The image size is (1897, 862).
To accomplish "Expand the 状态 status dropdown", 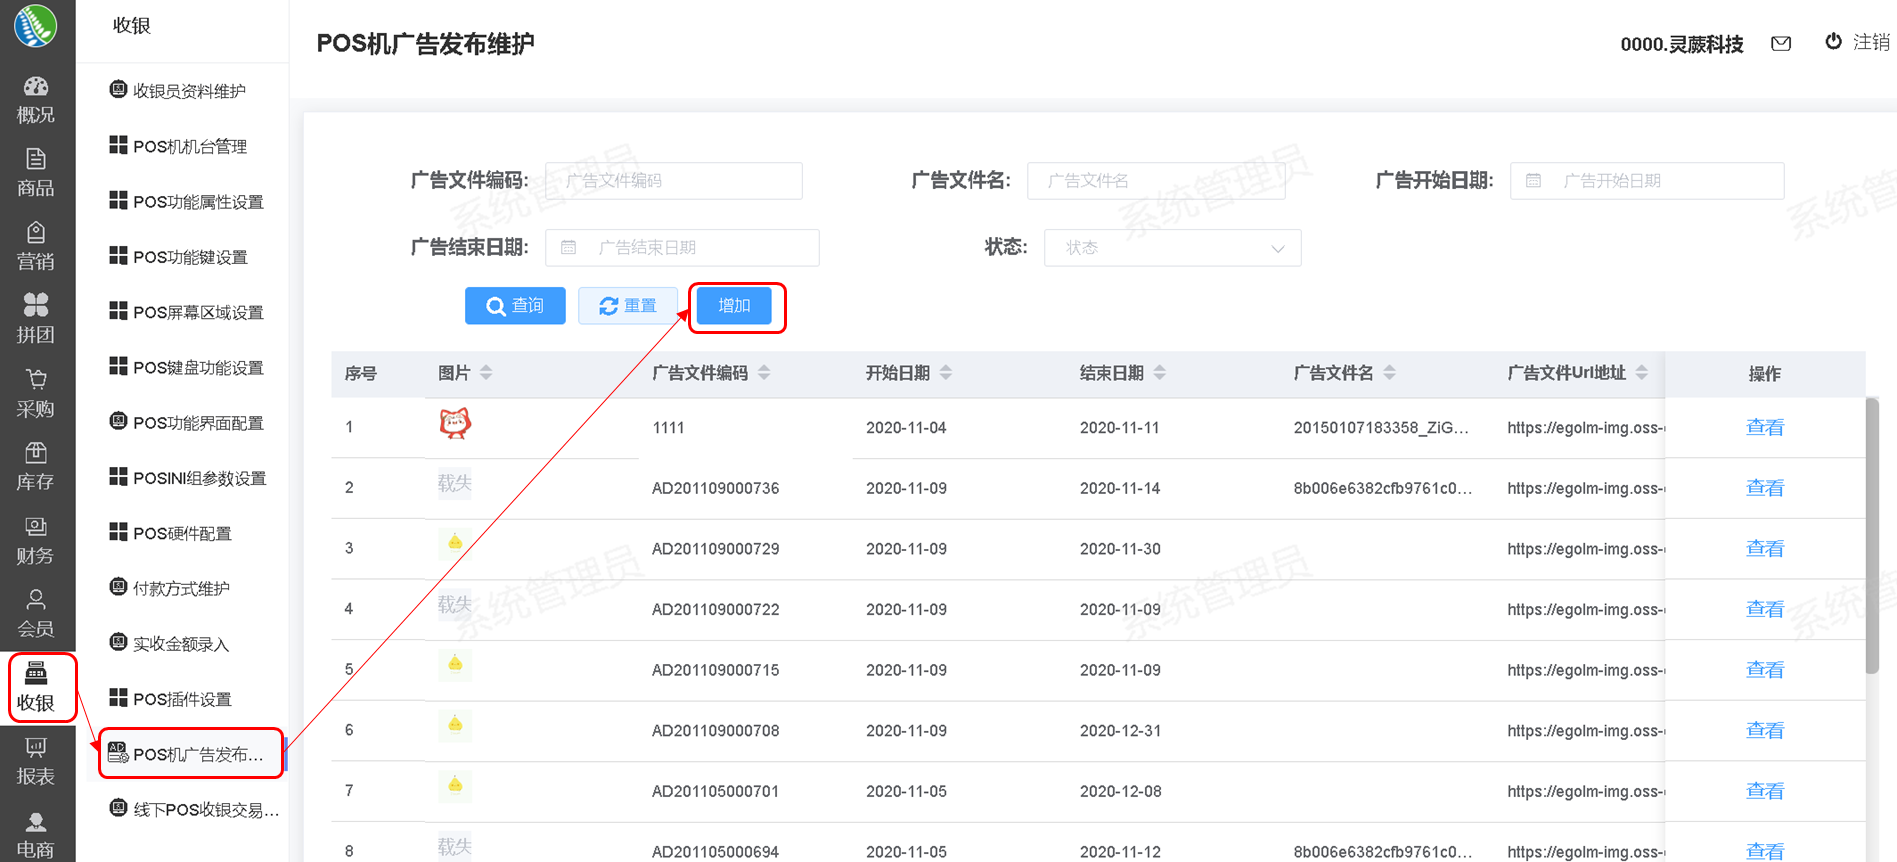I will click(1172, 248).
